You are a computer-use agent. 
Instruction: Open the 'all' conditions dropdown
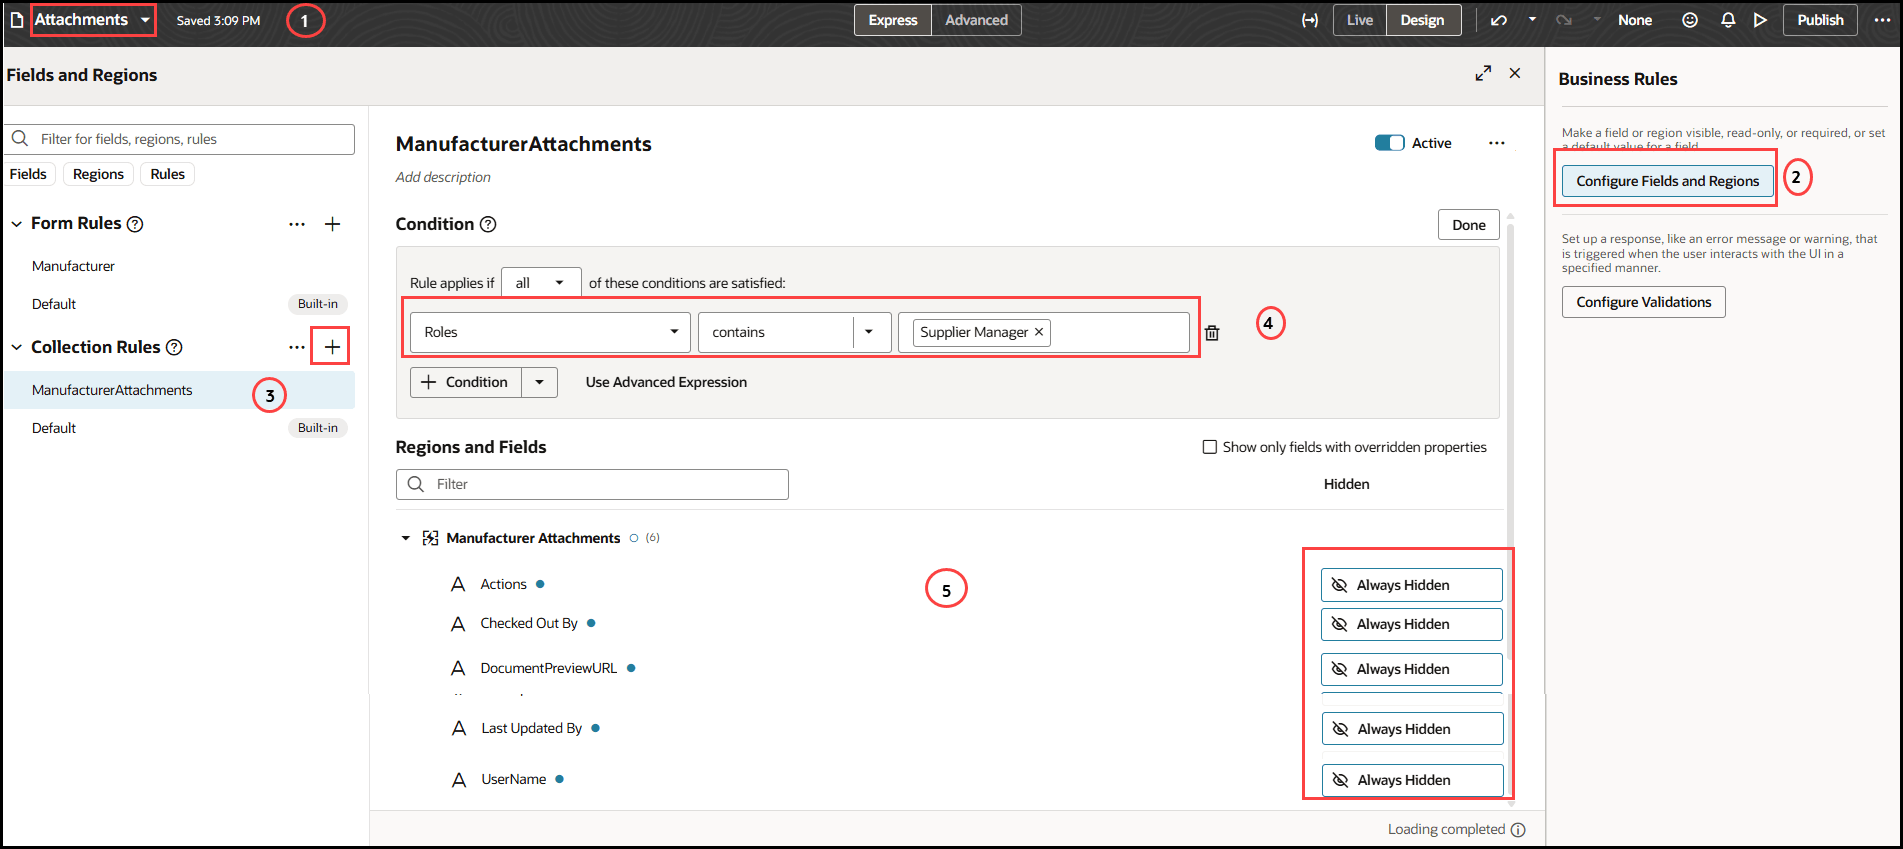[x=541, y=283]
